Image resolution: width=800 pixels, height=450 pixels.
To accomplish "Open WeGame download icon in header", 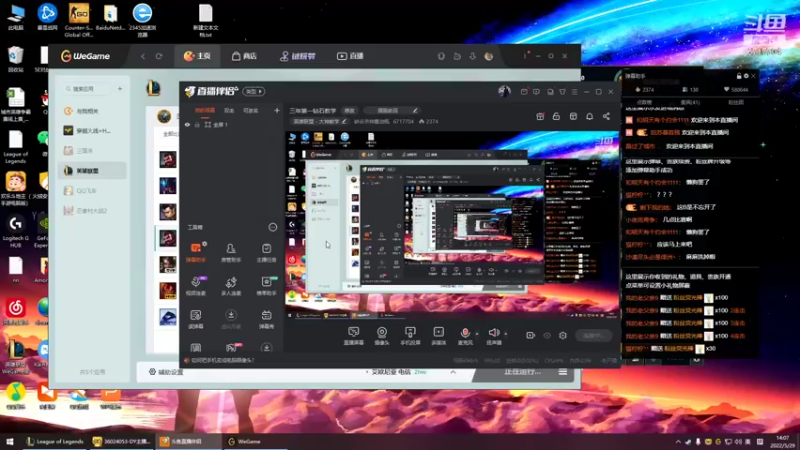I will click(x=472, y=56).
